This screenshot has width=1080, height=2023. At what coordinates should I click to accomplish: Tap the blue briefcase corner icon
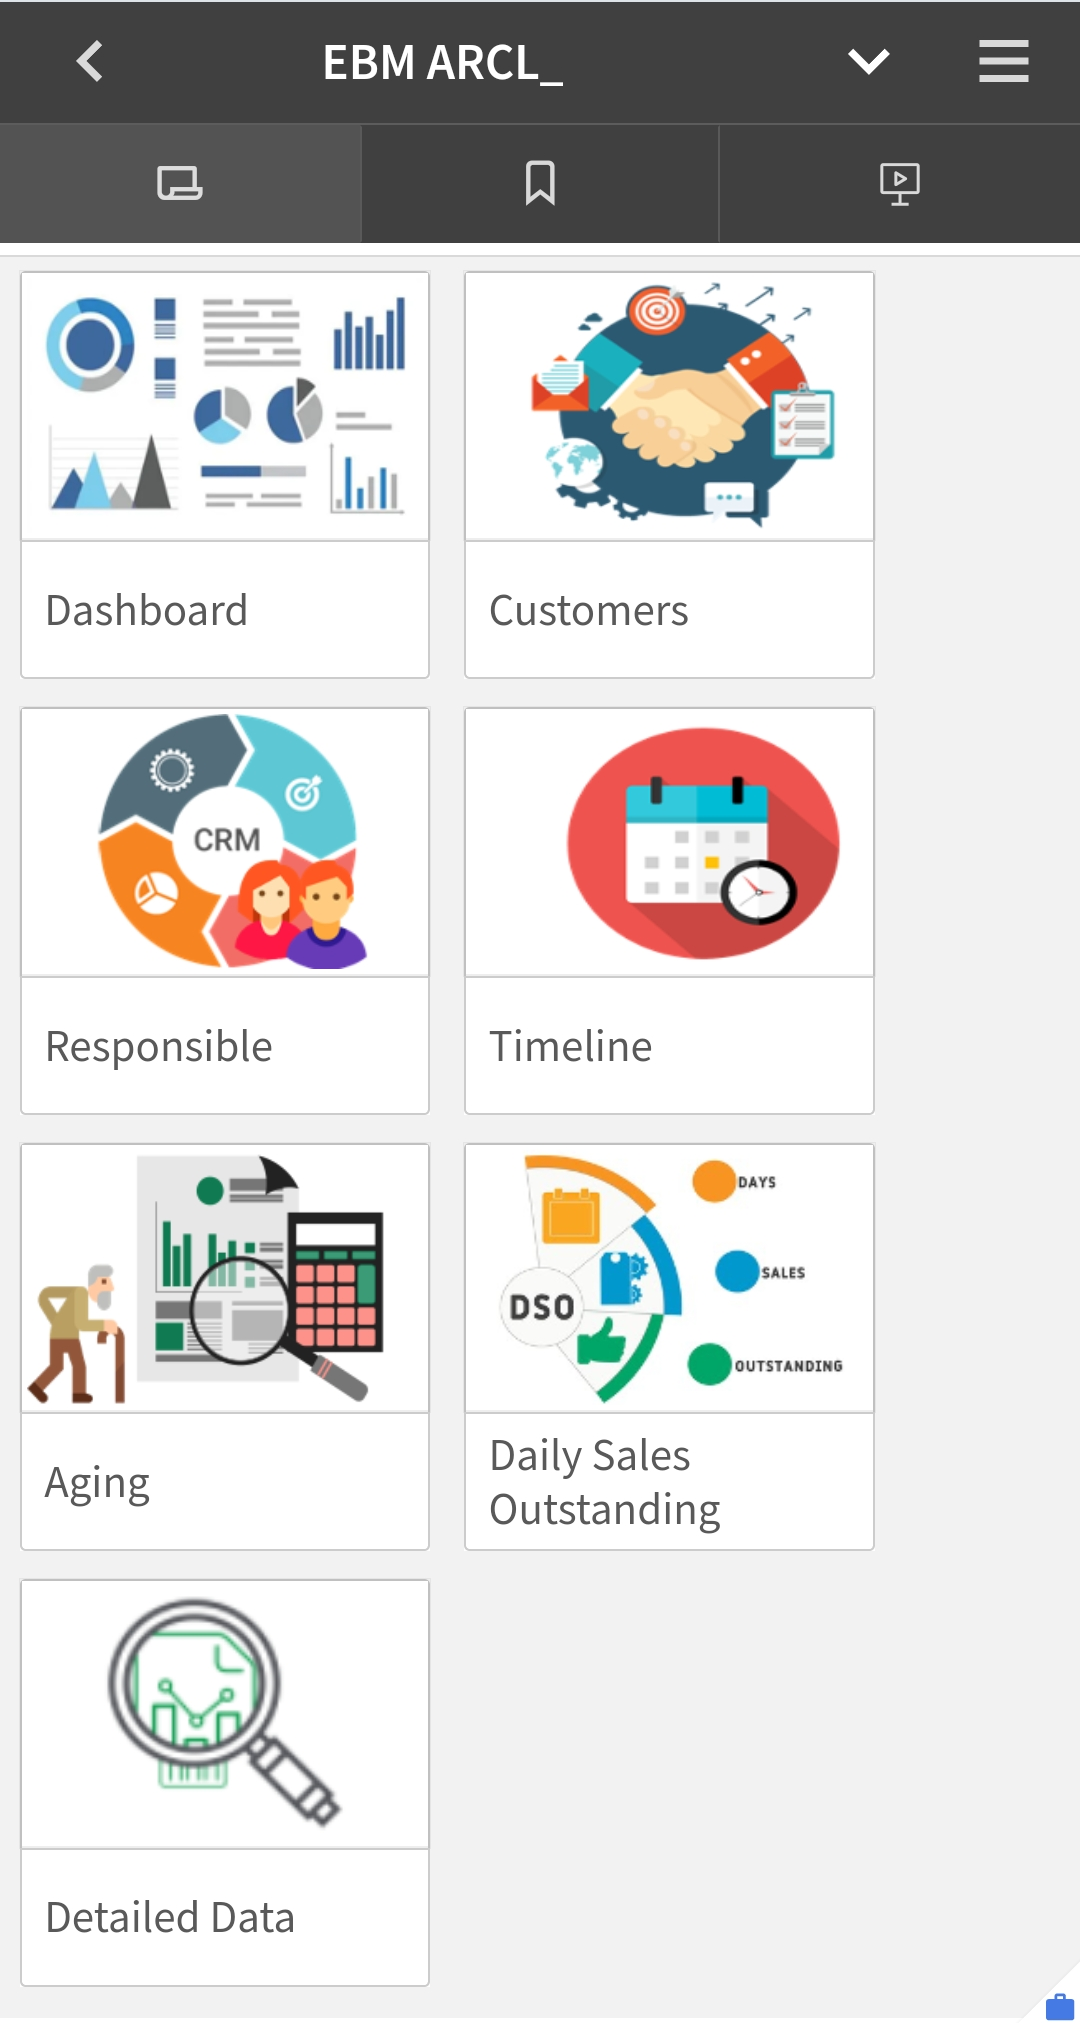point(1059,2005)
